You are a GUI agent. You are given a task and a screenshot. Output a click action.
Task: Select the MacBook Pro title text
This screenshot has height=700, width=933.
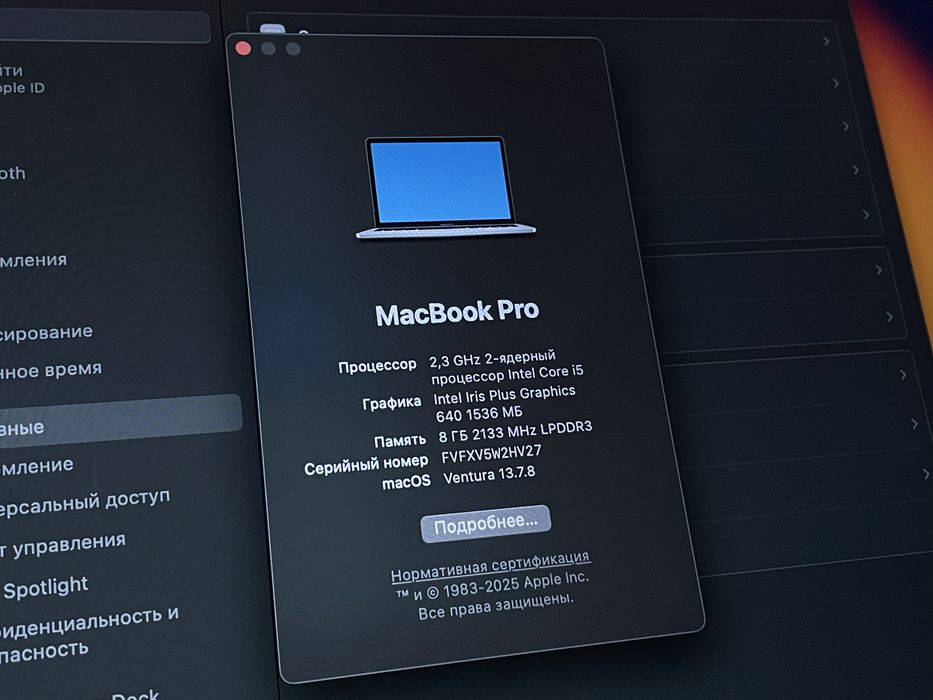(457, 312)
